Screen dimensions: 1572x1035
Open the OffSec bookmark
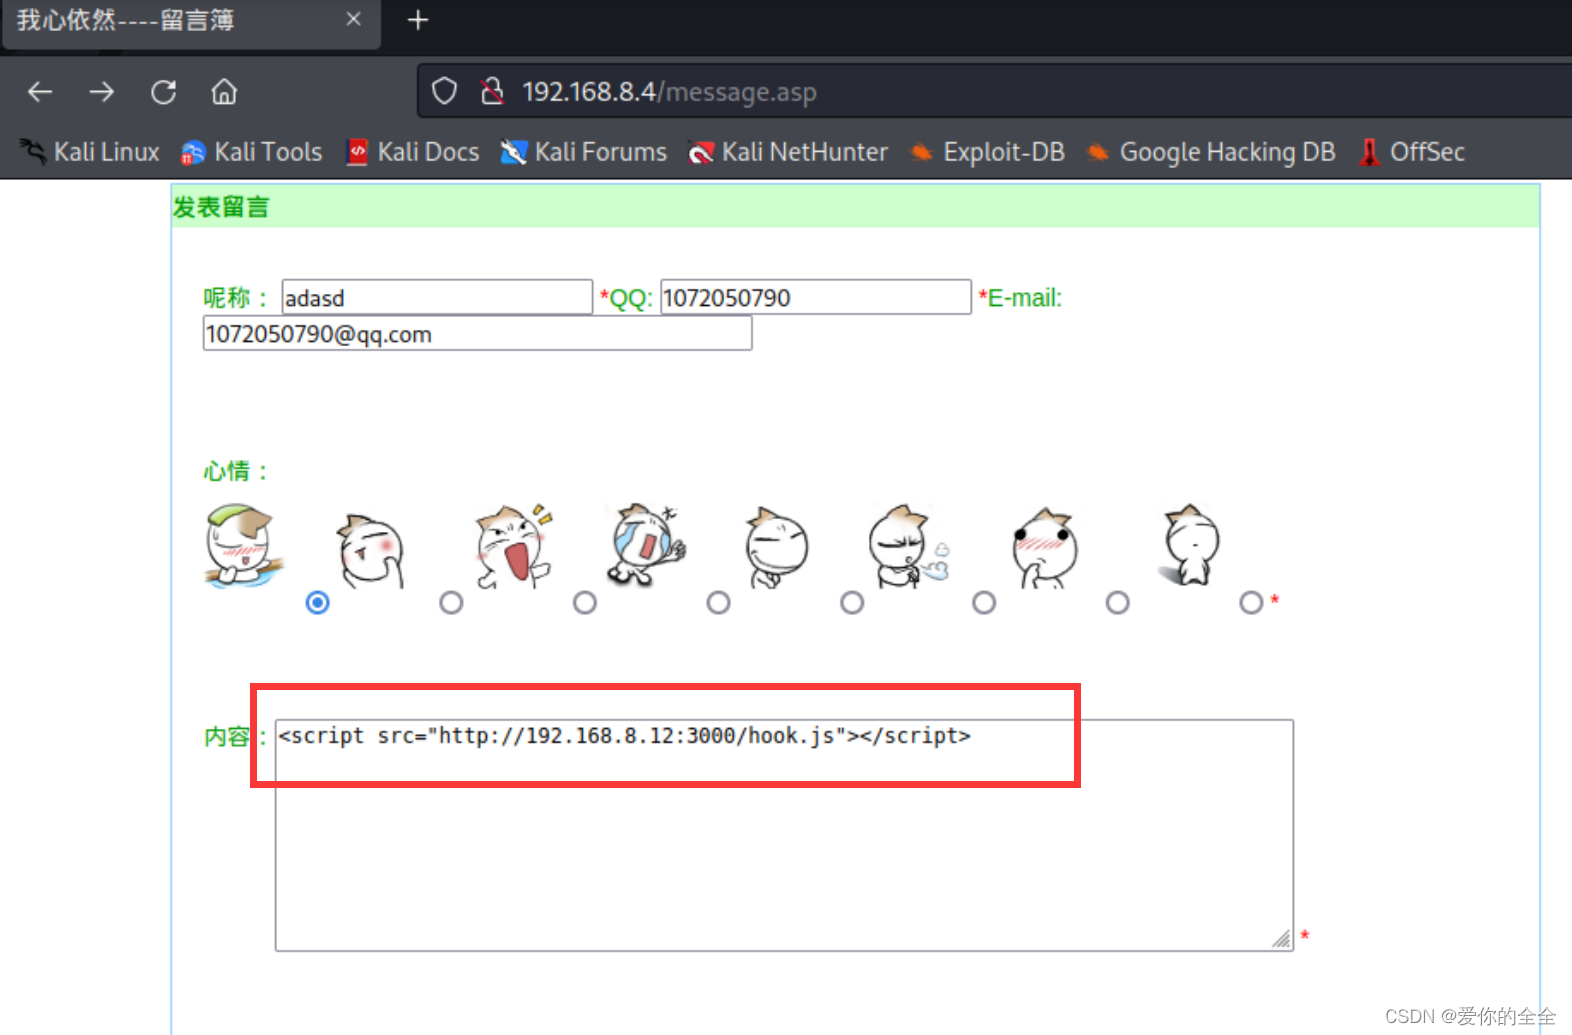(x=1412, y=152)
